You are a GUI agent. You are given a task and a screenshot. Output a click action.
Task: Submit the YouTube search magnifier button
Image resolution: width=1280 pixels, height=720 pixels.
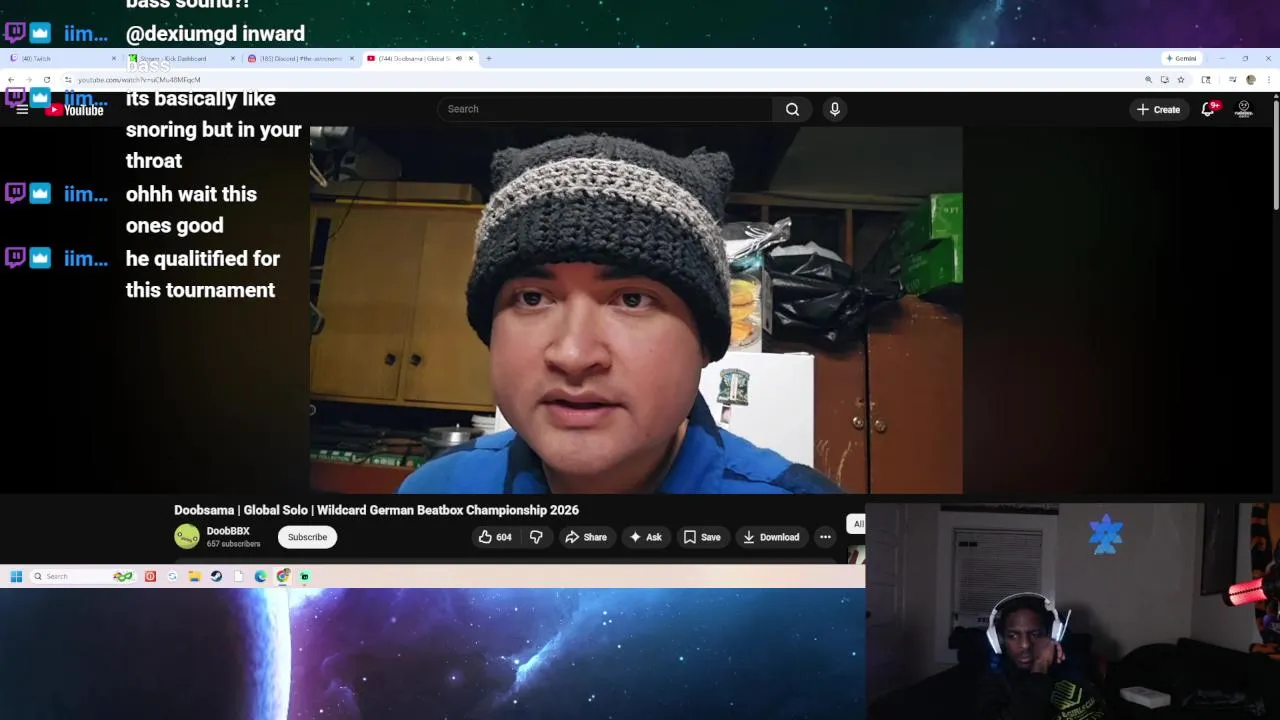click(x=792, y=109)
